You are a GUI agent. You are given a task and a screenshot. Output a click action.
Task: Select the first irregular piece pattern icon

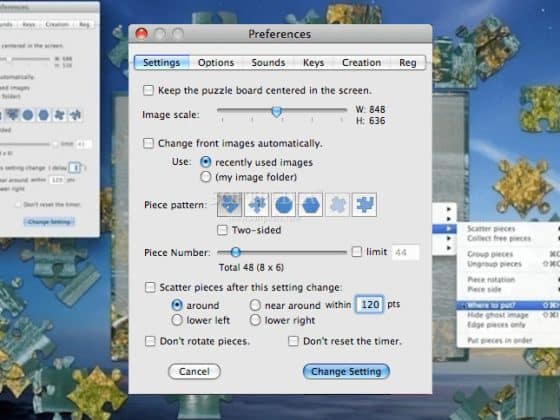click(230, 205)
